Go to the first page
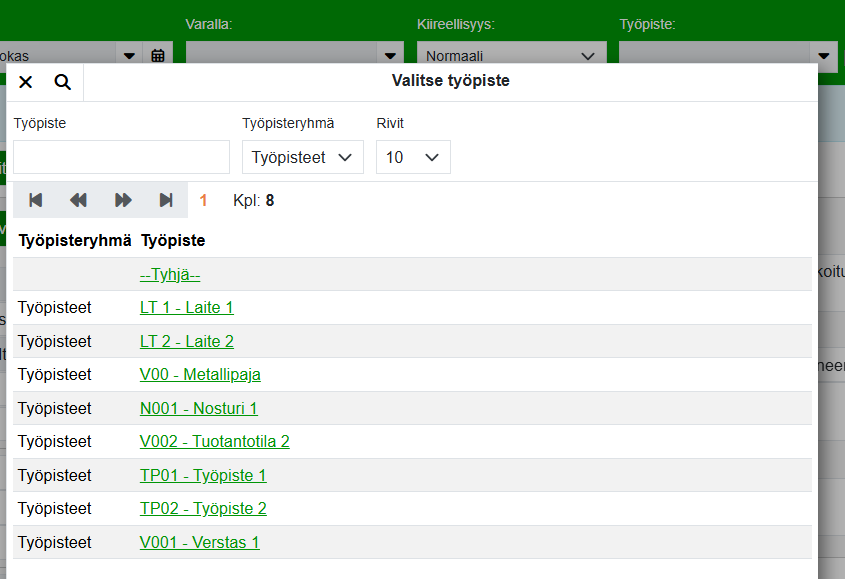Image resolution: width=845 pixels, height=579 pixels. point(36,200)
